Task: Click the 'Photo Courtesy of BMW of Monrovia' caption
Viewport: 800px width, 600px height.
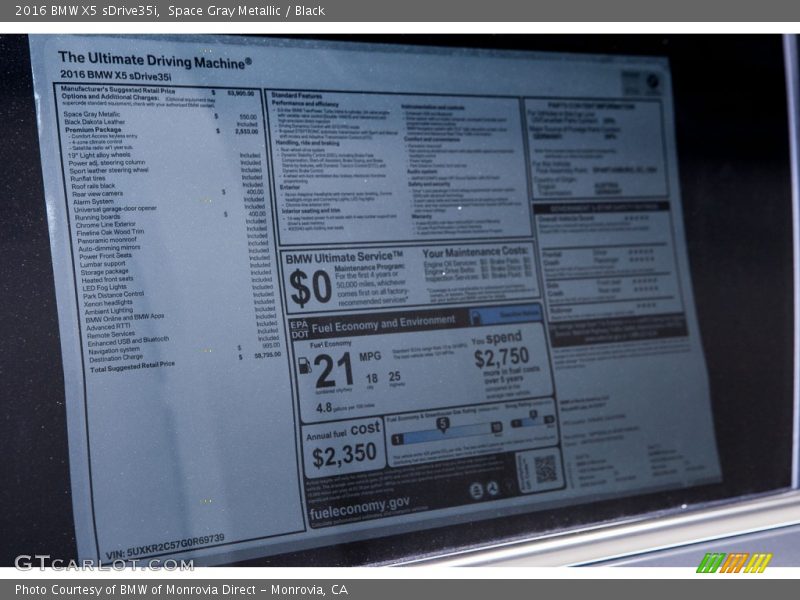Action: coord(181,589)
